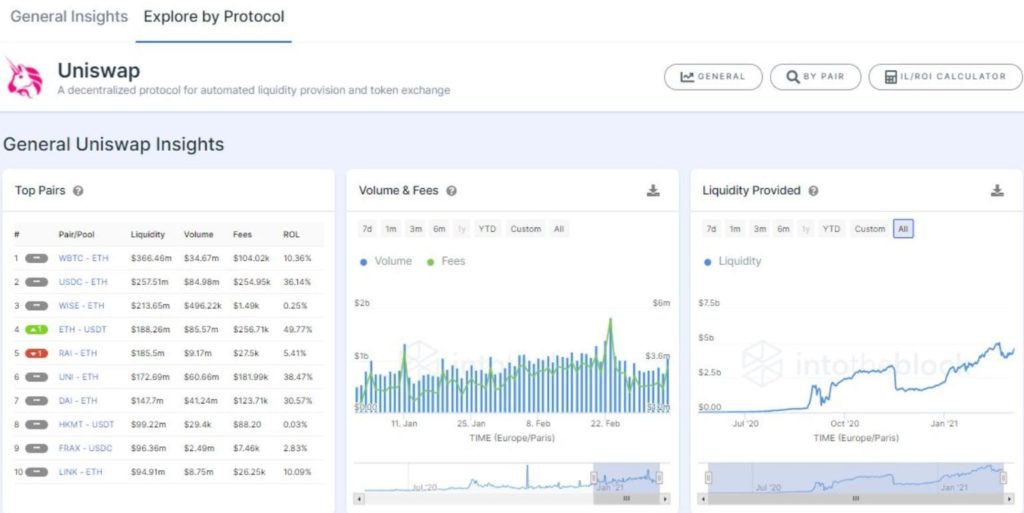This screenshot has height=513, width=1024.
Task: Click green rank-up badge for ETH - USDT
Action: (37, 330)
